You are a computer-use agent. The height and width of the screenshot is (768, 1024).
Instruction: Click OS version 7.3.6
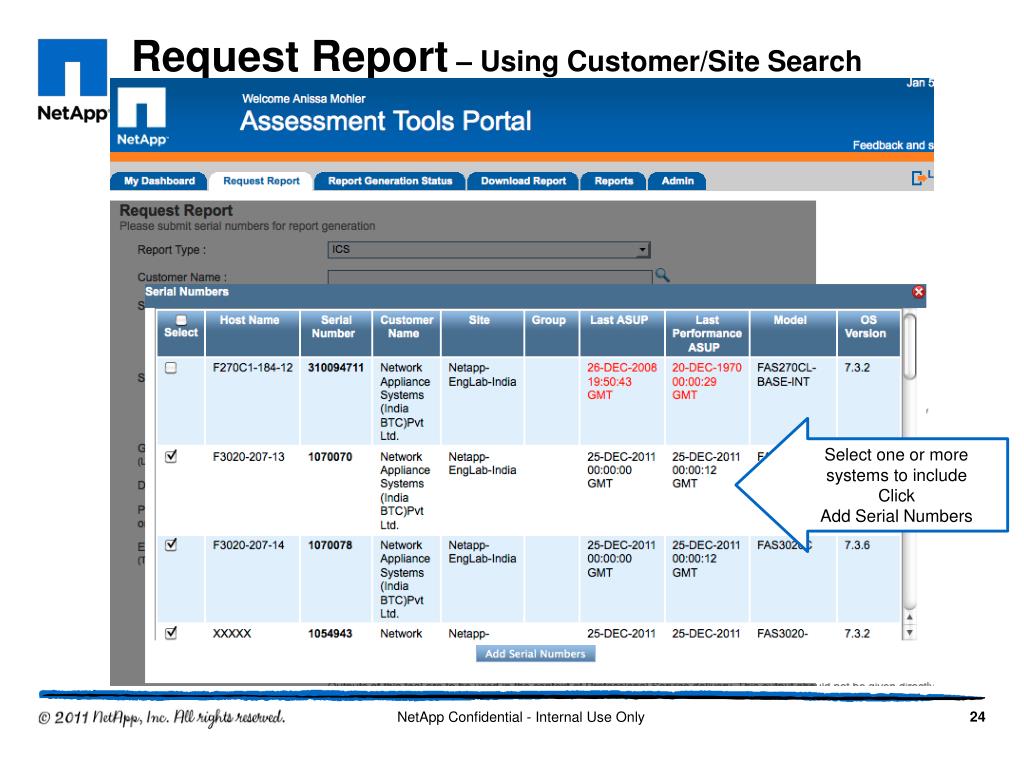[857, 545]
